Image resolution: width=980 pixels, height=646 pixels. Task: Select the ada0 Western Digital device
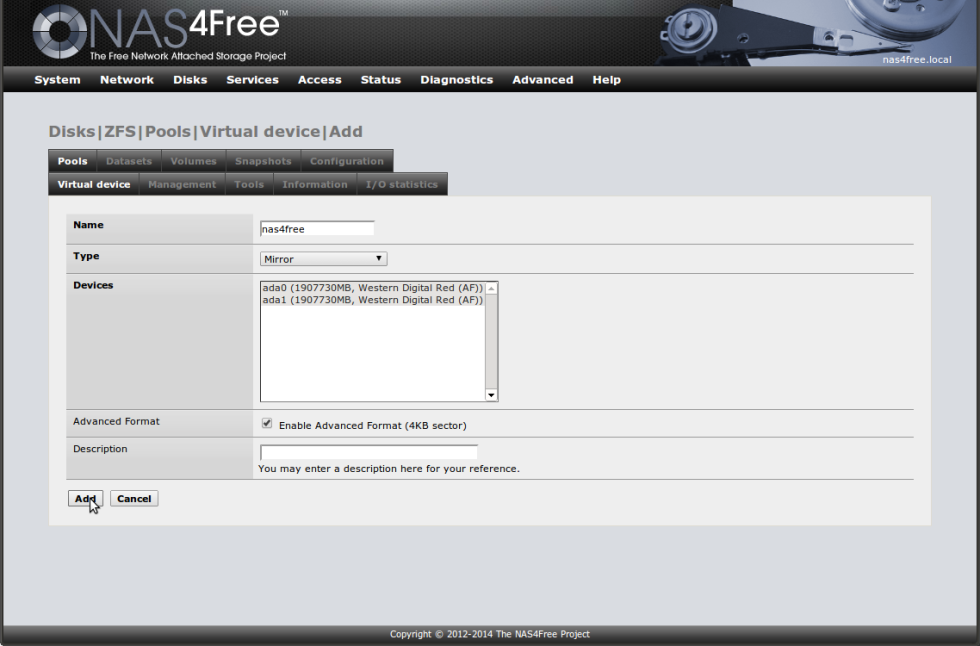(370, 288)
